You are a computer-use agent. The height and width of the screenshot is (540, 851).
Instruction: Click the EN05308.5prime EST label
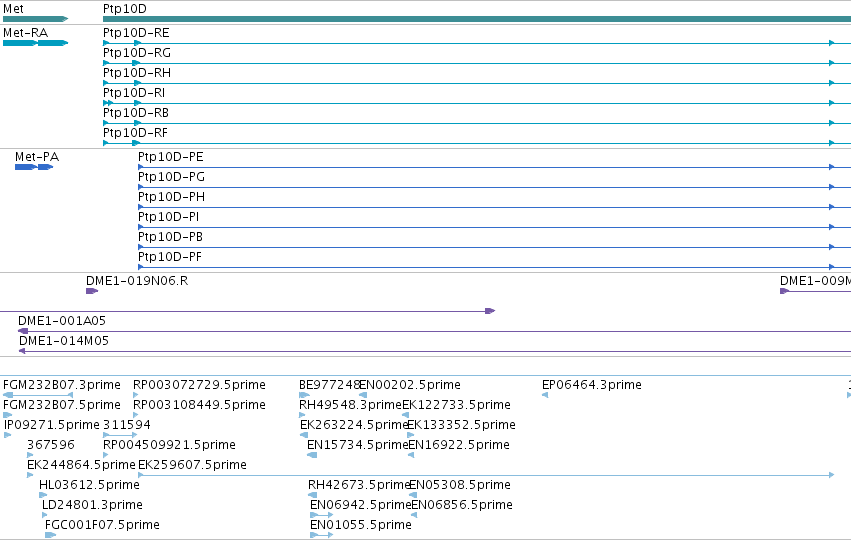460,485
